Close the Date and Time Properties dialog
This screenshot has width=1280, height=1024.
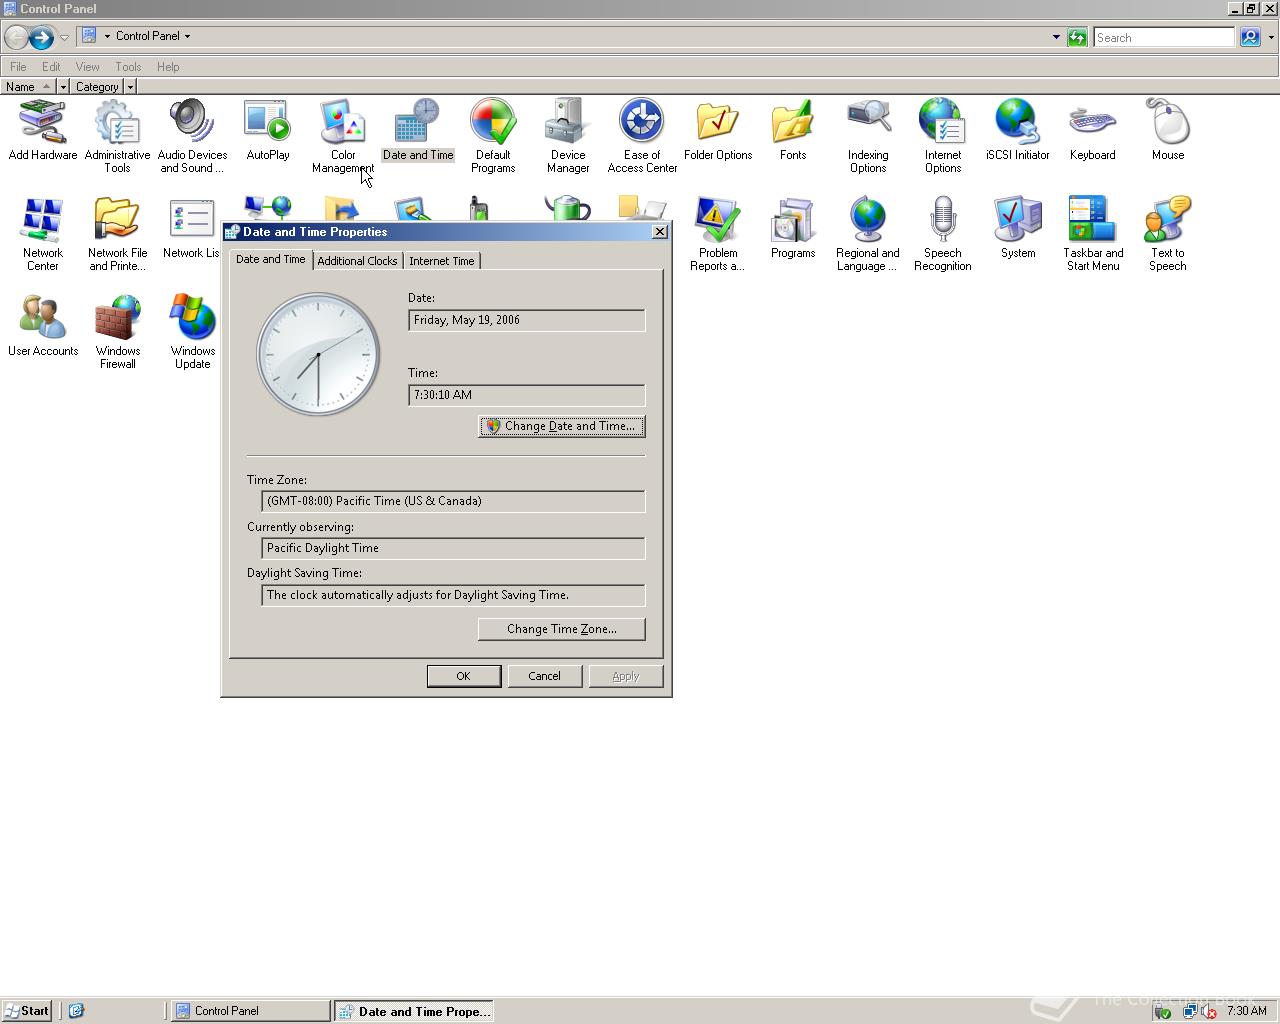click(x=660, y=232)
